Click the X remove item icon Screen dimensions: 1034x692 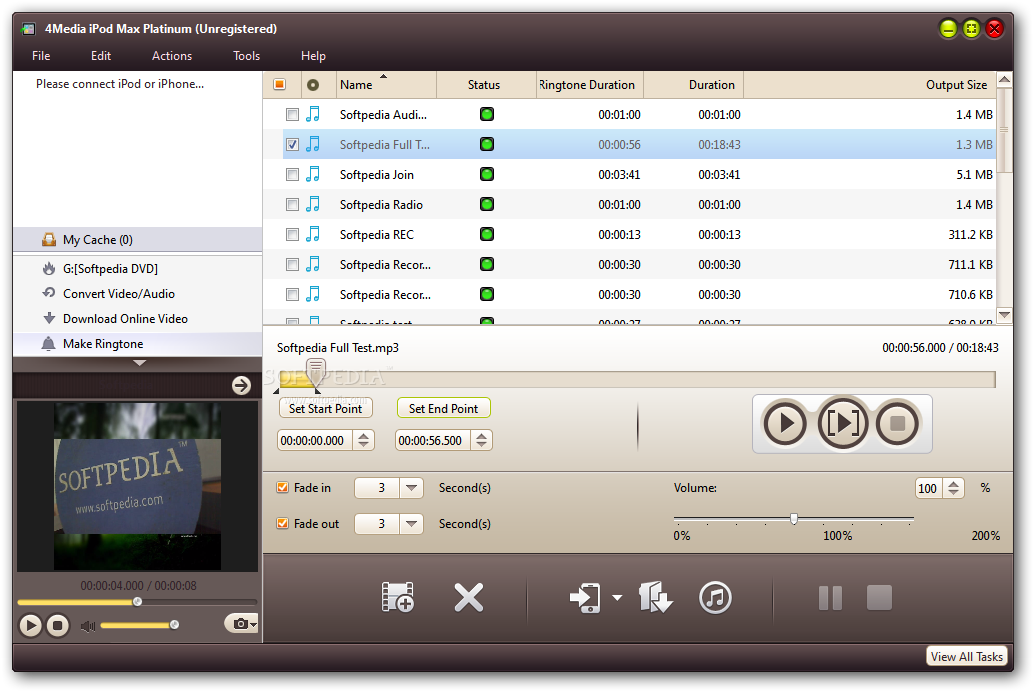point(468,598)
